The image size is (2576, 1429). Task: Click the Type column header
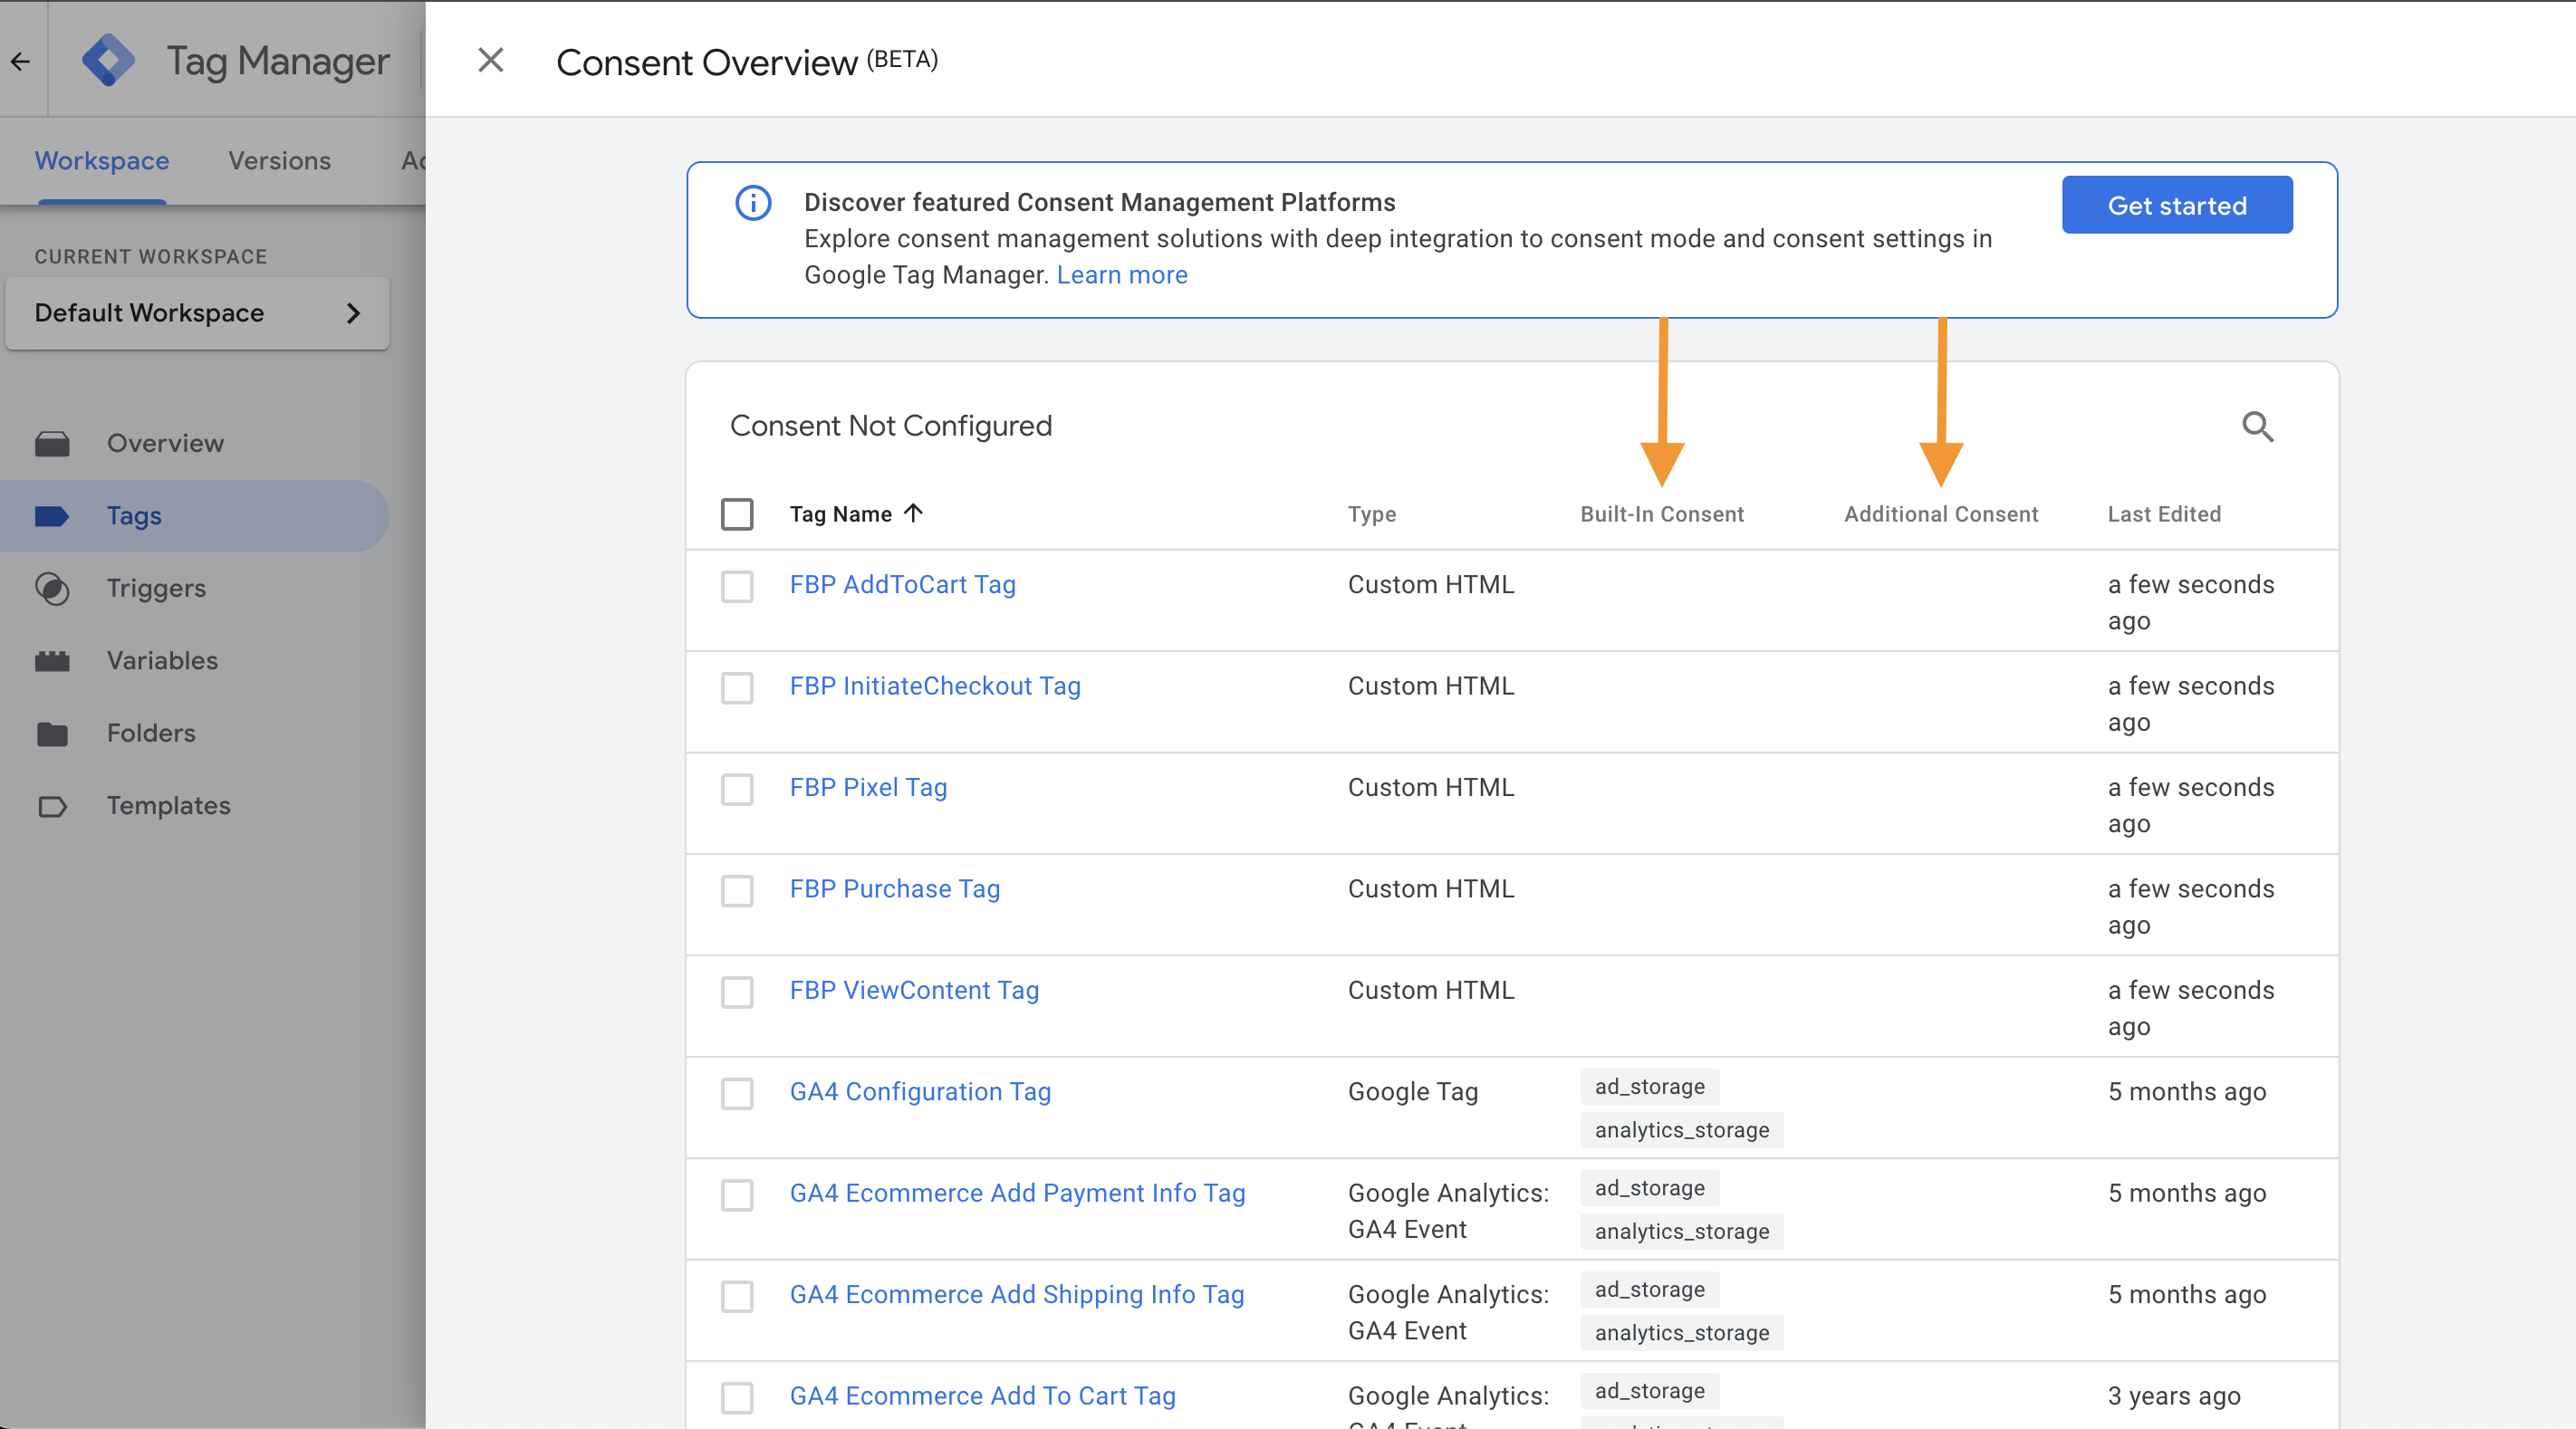(1371, 514)
